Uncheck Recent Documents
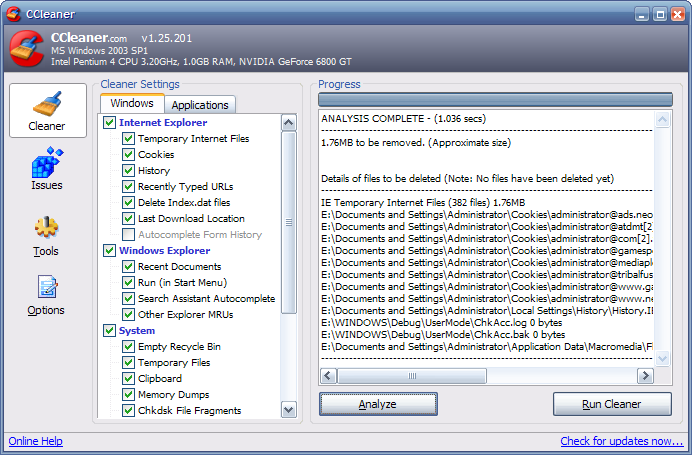The image size is (692, 455). (x=128, y=266)
